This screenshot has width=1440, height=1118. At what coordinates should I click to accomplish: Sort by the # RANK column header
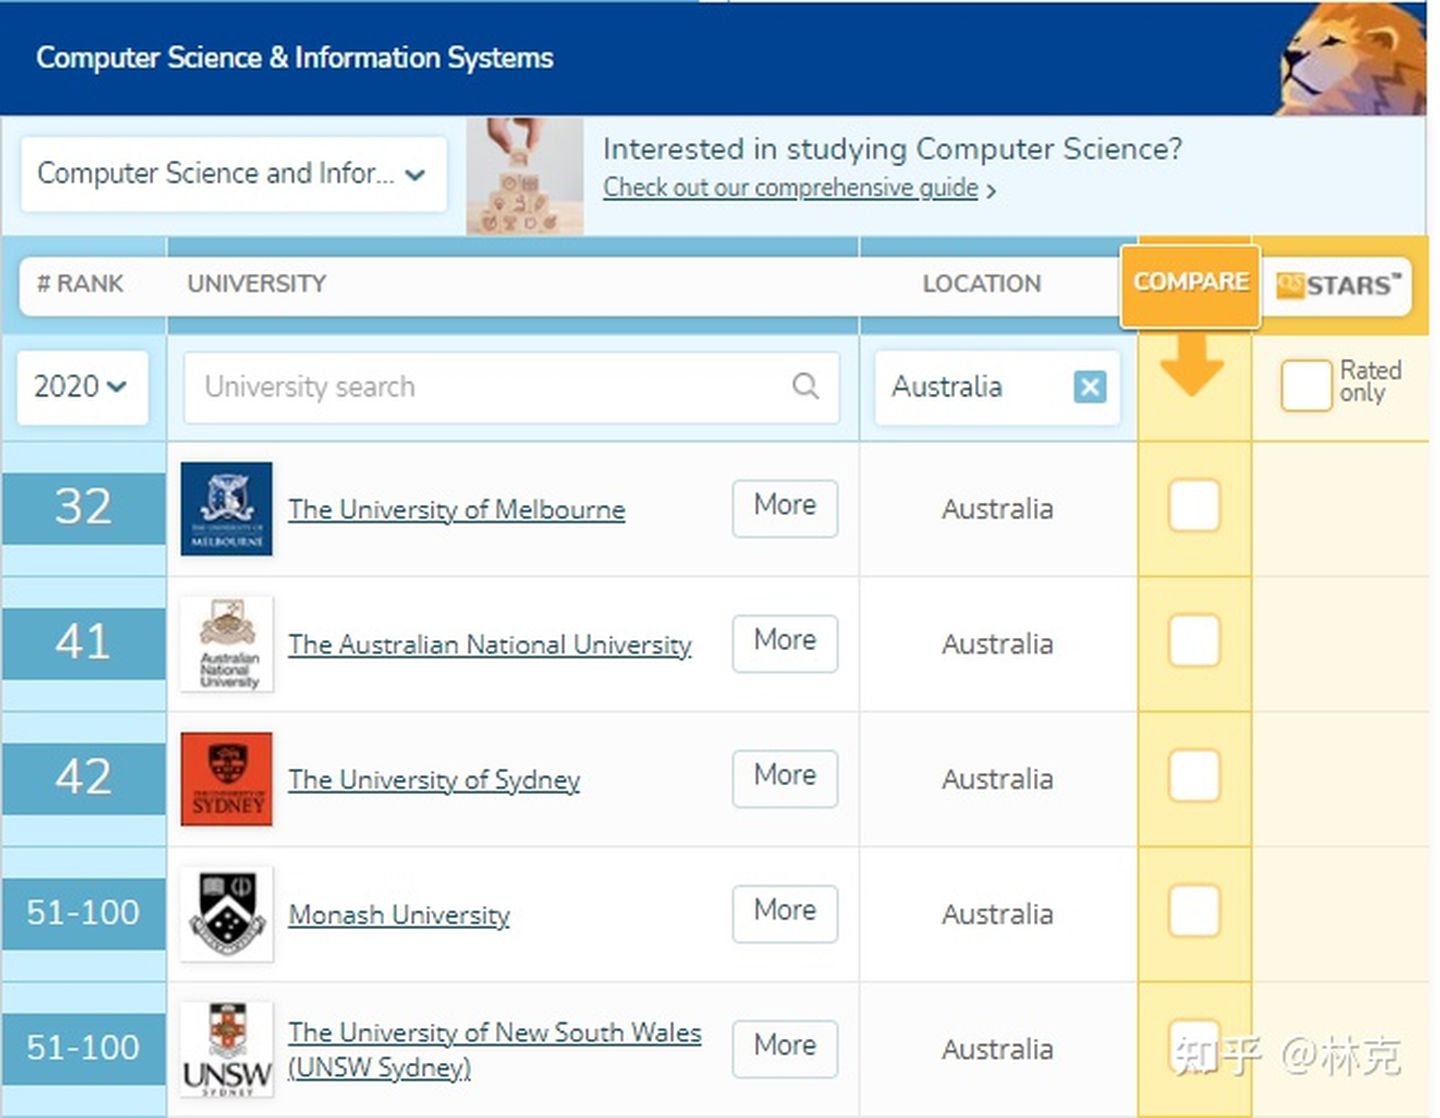coord(80,283)
